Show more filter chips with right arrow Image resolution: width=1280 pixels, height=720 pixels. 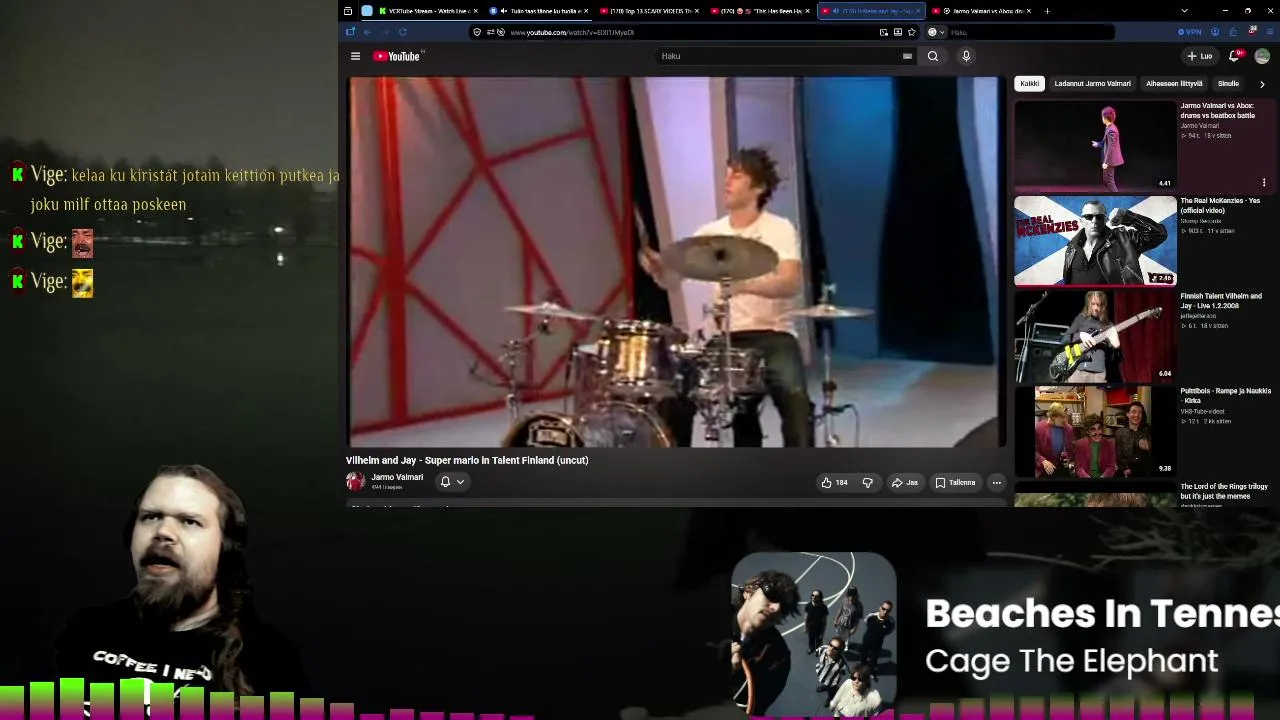(1262, 84)
